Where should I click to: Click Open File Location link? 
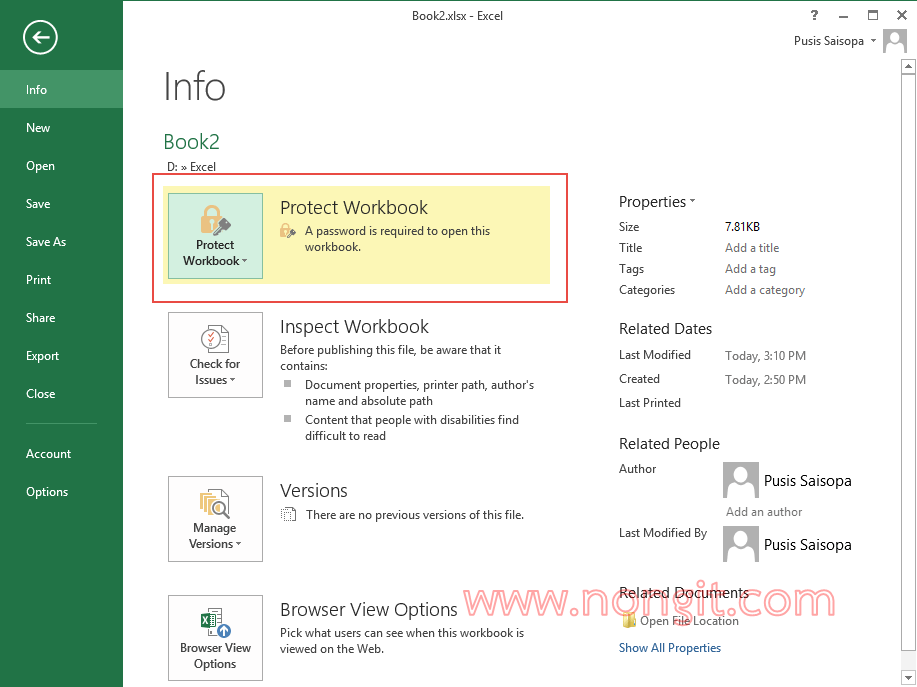688,621
